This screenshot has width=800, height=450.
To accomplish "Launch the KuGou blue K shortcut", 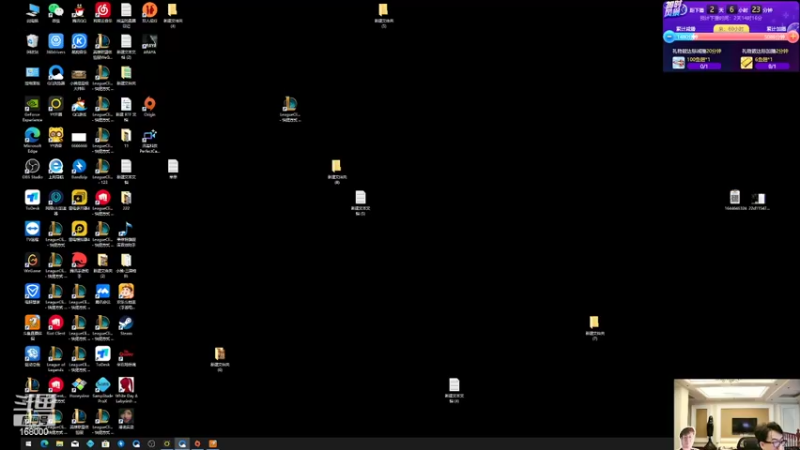I will [79, 43].
